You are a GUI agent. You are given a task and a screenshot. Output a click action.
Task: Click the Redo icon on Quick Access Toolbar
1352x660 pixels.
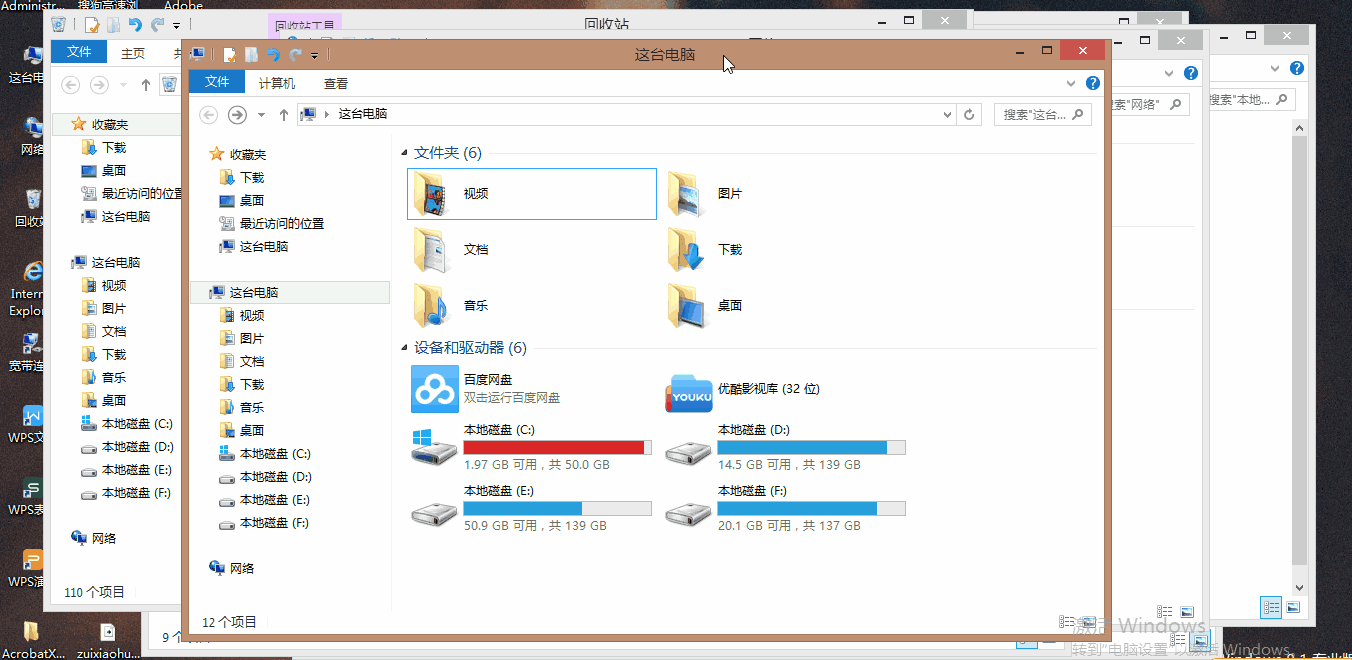click(x=295, y=55)
